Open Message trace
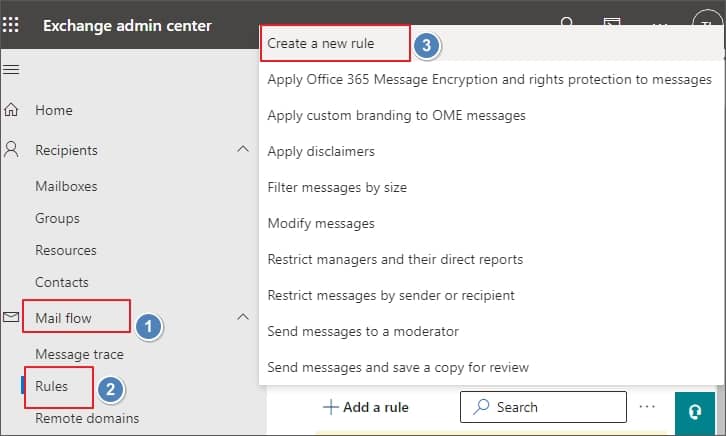This screenshot has width=726, height=436. click(80, 354)
